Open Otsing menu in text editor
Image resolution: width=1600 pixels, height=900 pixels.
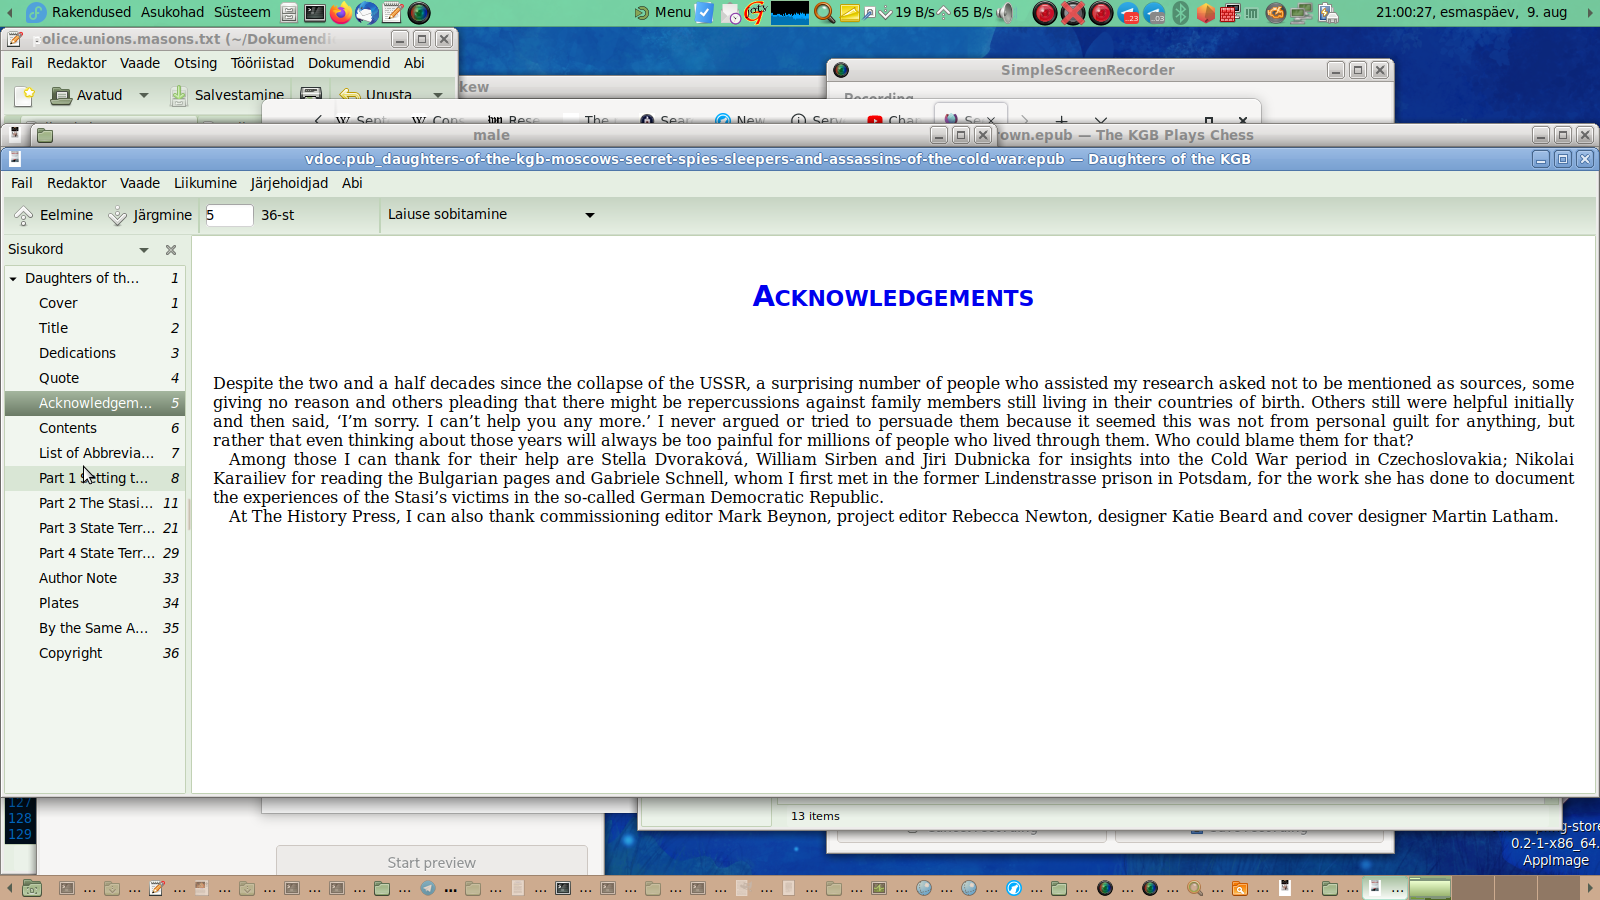(x=195, y=63)
